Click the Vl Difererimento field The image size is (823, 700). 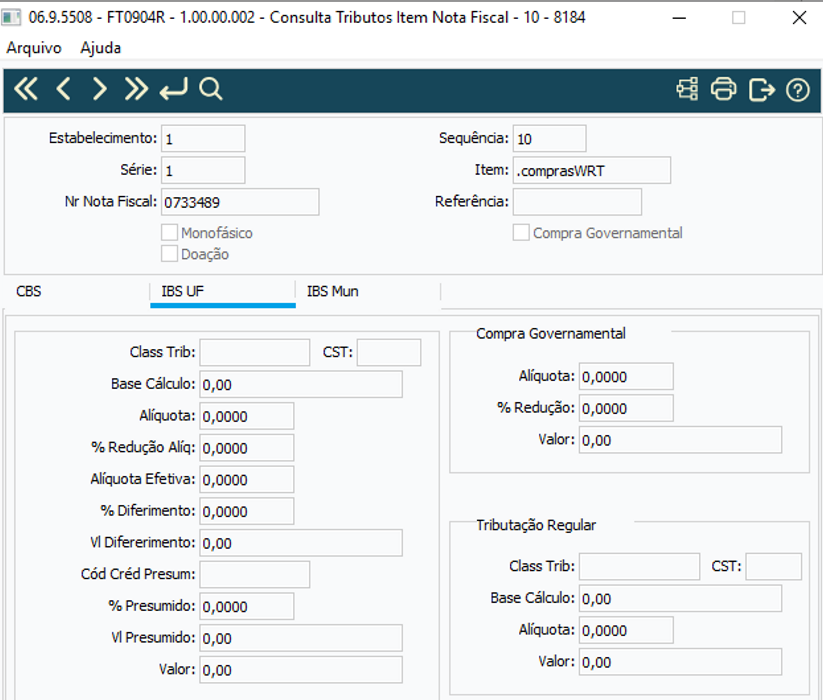click(x=301, y=543)
